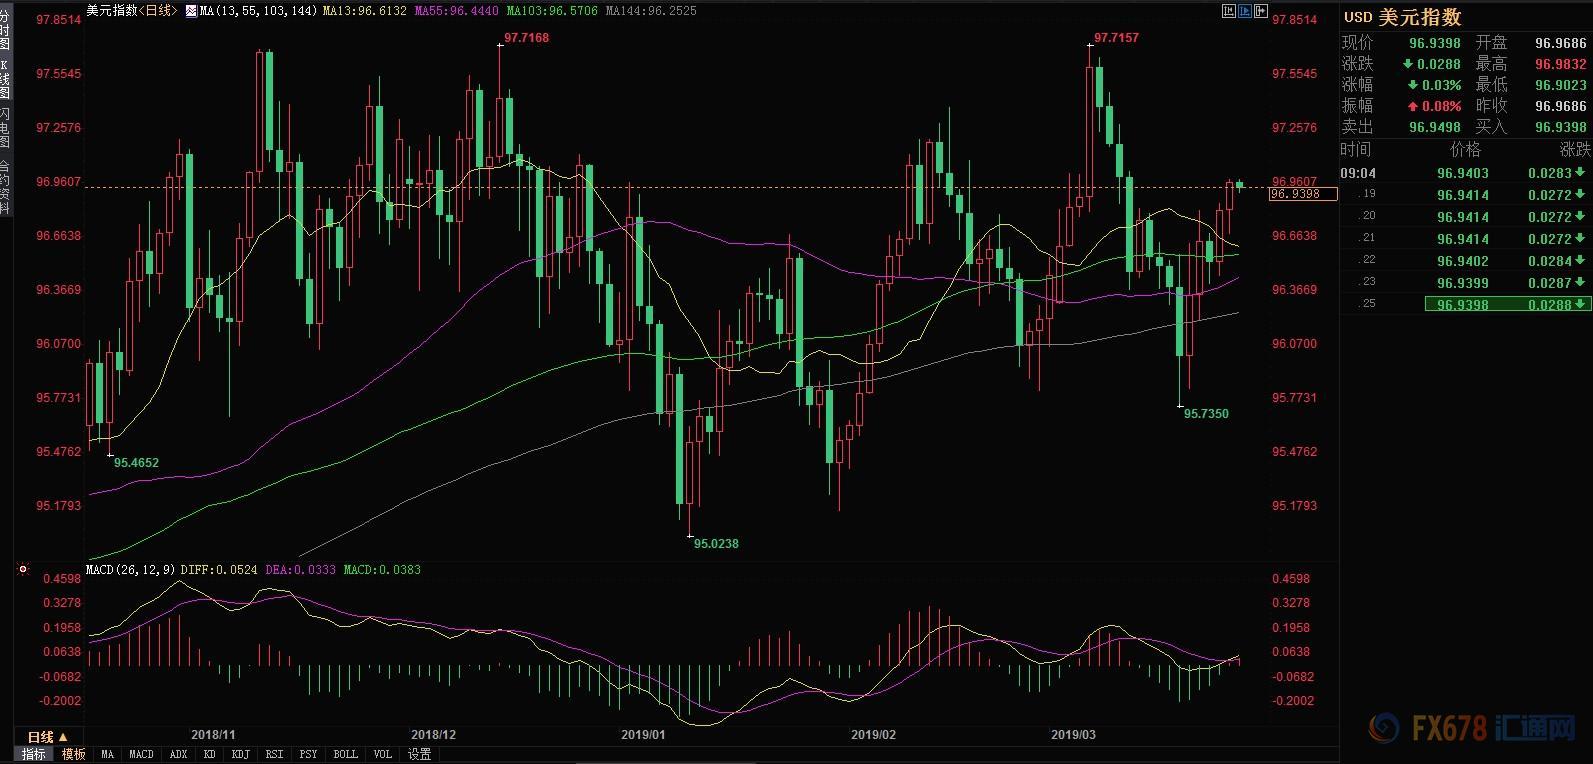Viewport: 1593px width, 764px height.
Task: Apply the RSI indicator
Action: click(274, 754)
